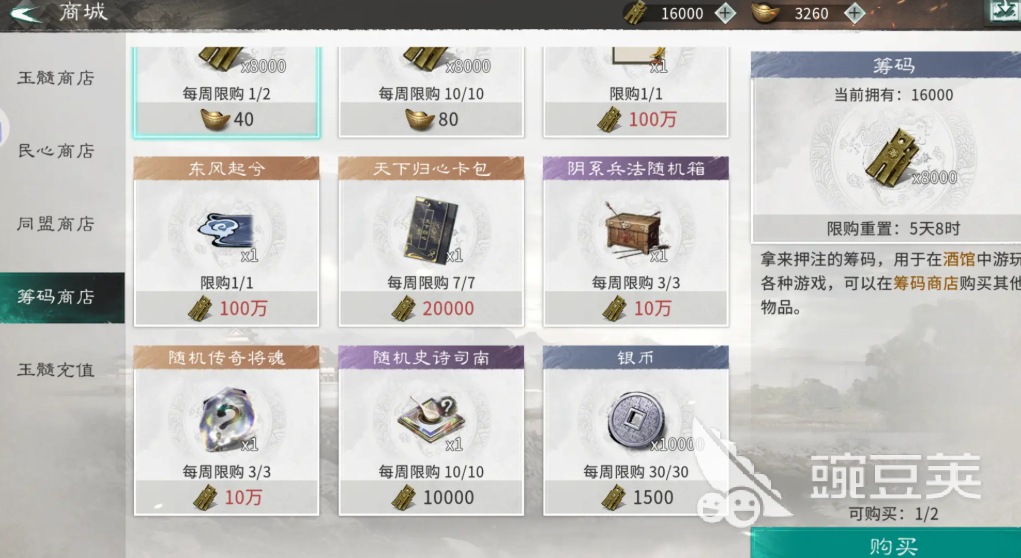Open the 玉髓充值 recharge tab
The width and height of the screenshot is (1021, 558).
57,370
